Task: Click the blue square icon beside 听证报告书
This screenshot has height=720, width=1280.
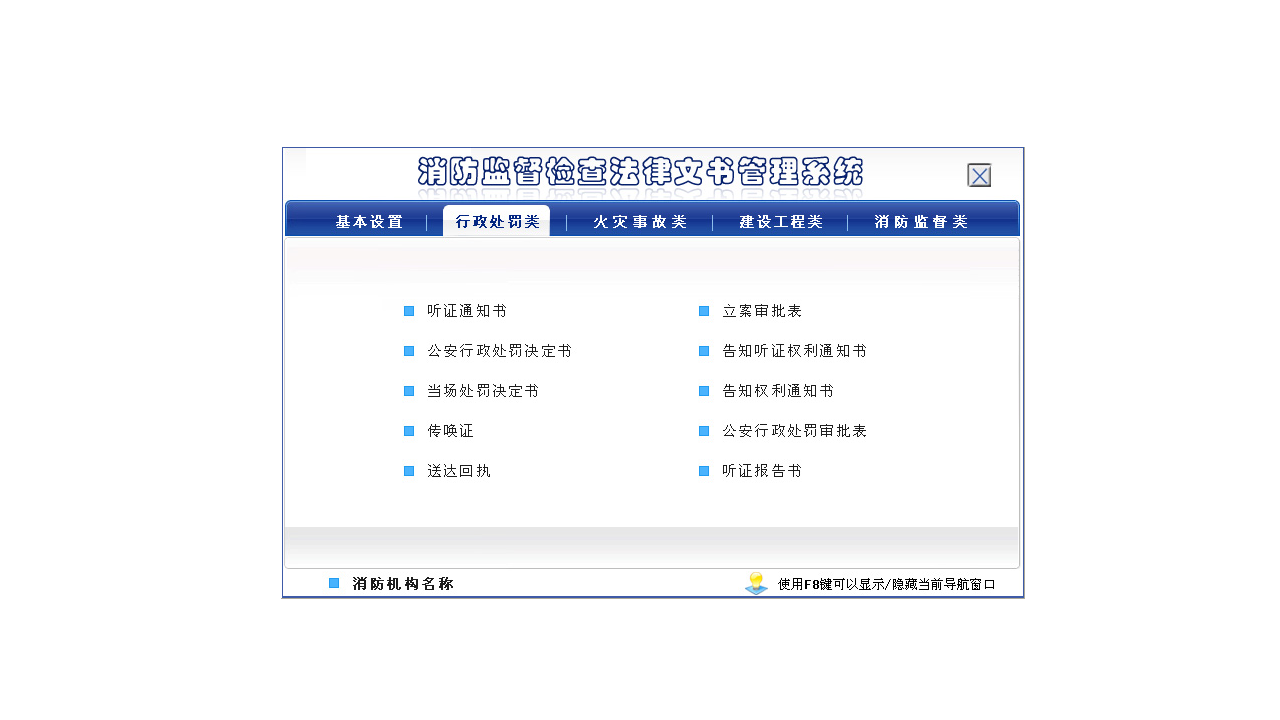Action: point(704,471)
